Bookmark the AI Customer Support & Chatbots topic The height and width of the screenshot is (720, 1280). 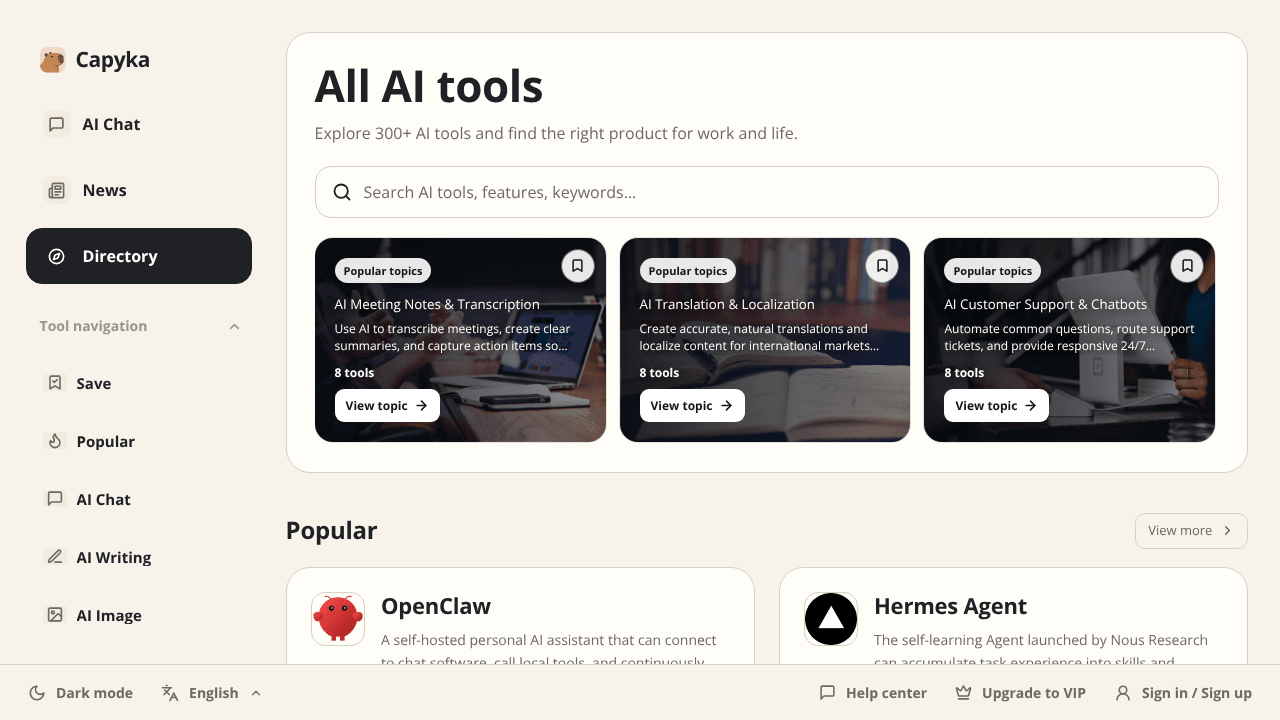click(1187, 266)
